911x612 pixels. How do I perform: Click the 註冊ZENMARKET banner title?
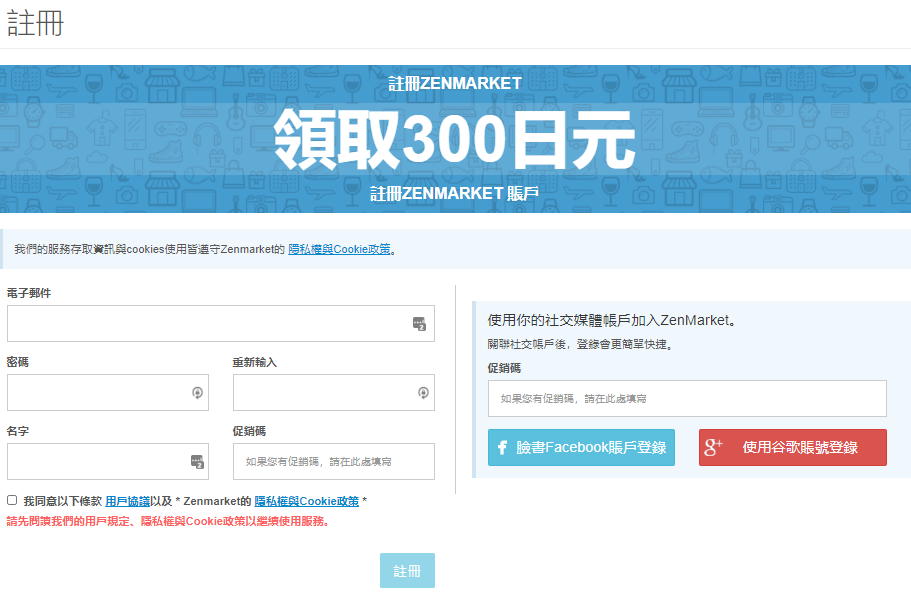[x=455, y=84]
